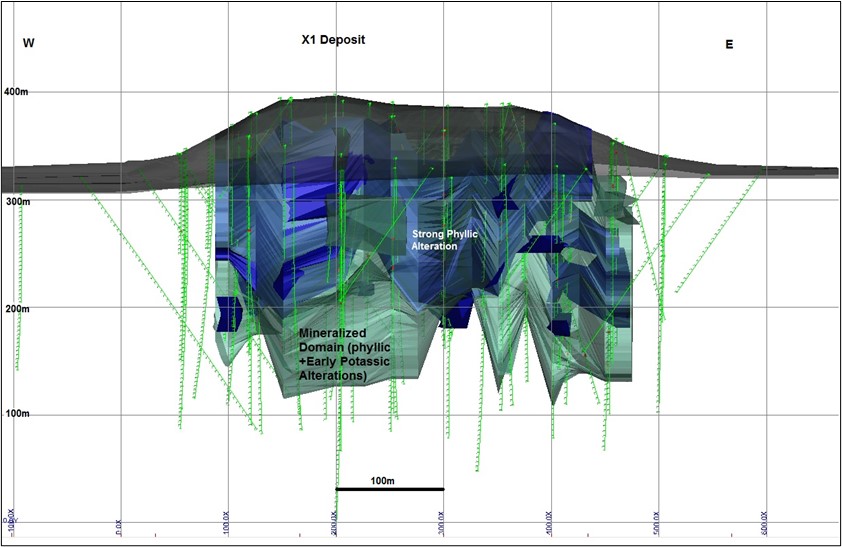The height and width of the screenshot is (547, 842).
Task: Click the 100m scale bar line
Action: click(x=389, y=489)
